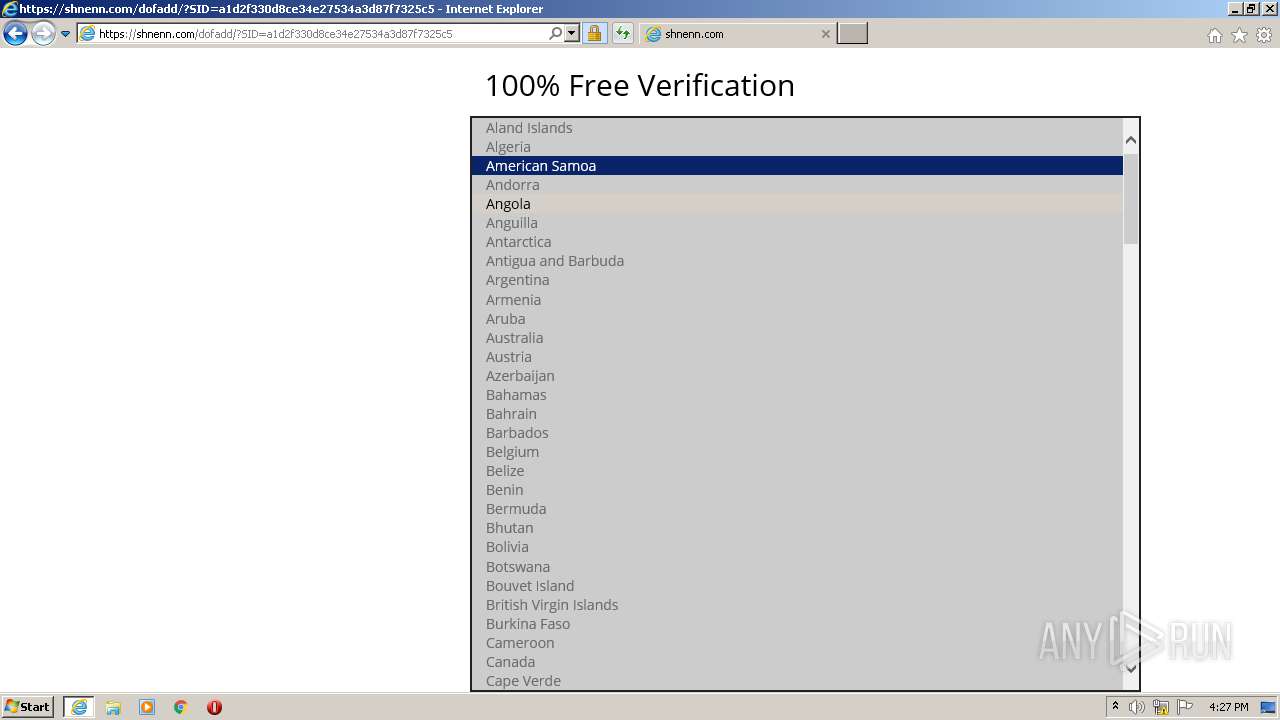Viewport: 1280px width, 720px height.
Task: Pick Anguilla in the country list
Action: coord(797,223)
